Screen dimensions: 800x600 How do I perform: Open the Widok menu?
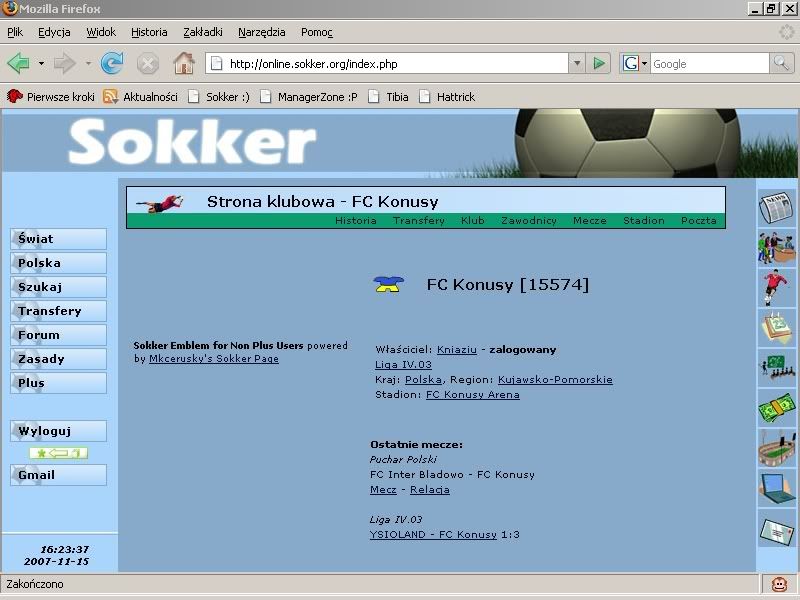[101, 32]
